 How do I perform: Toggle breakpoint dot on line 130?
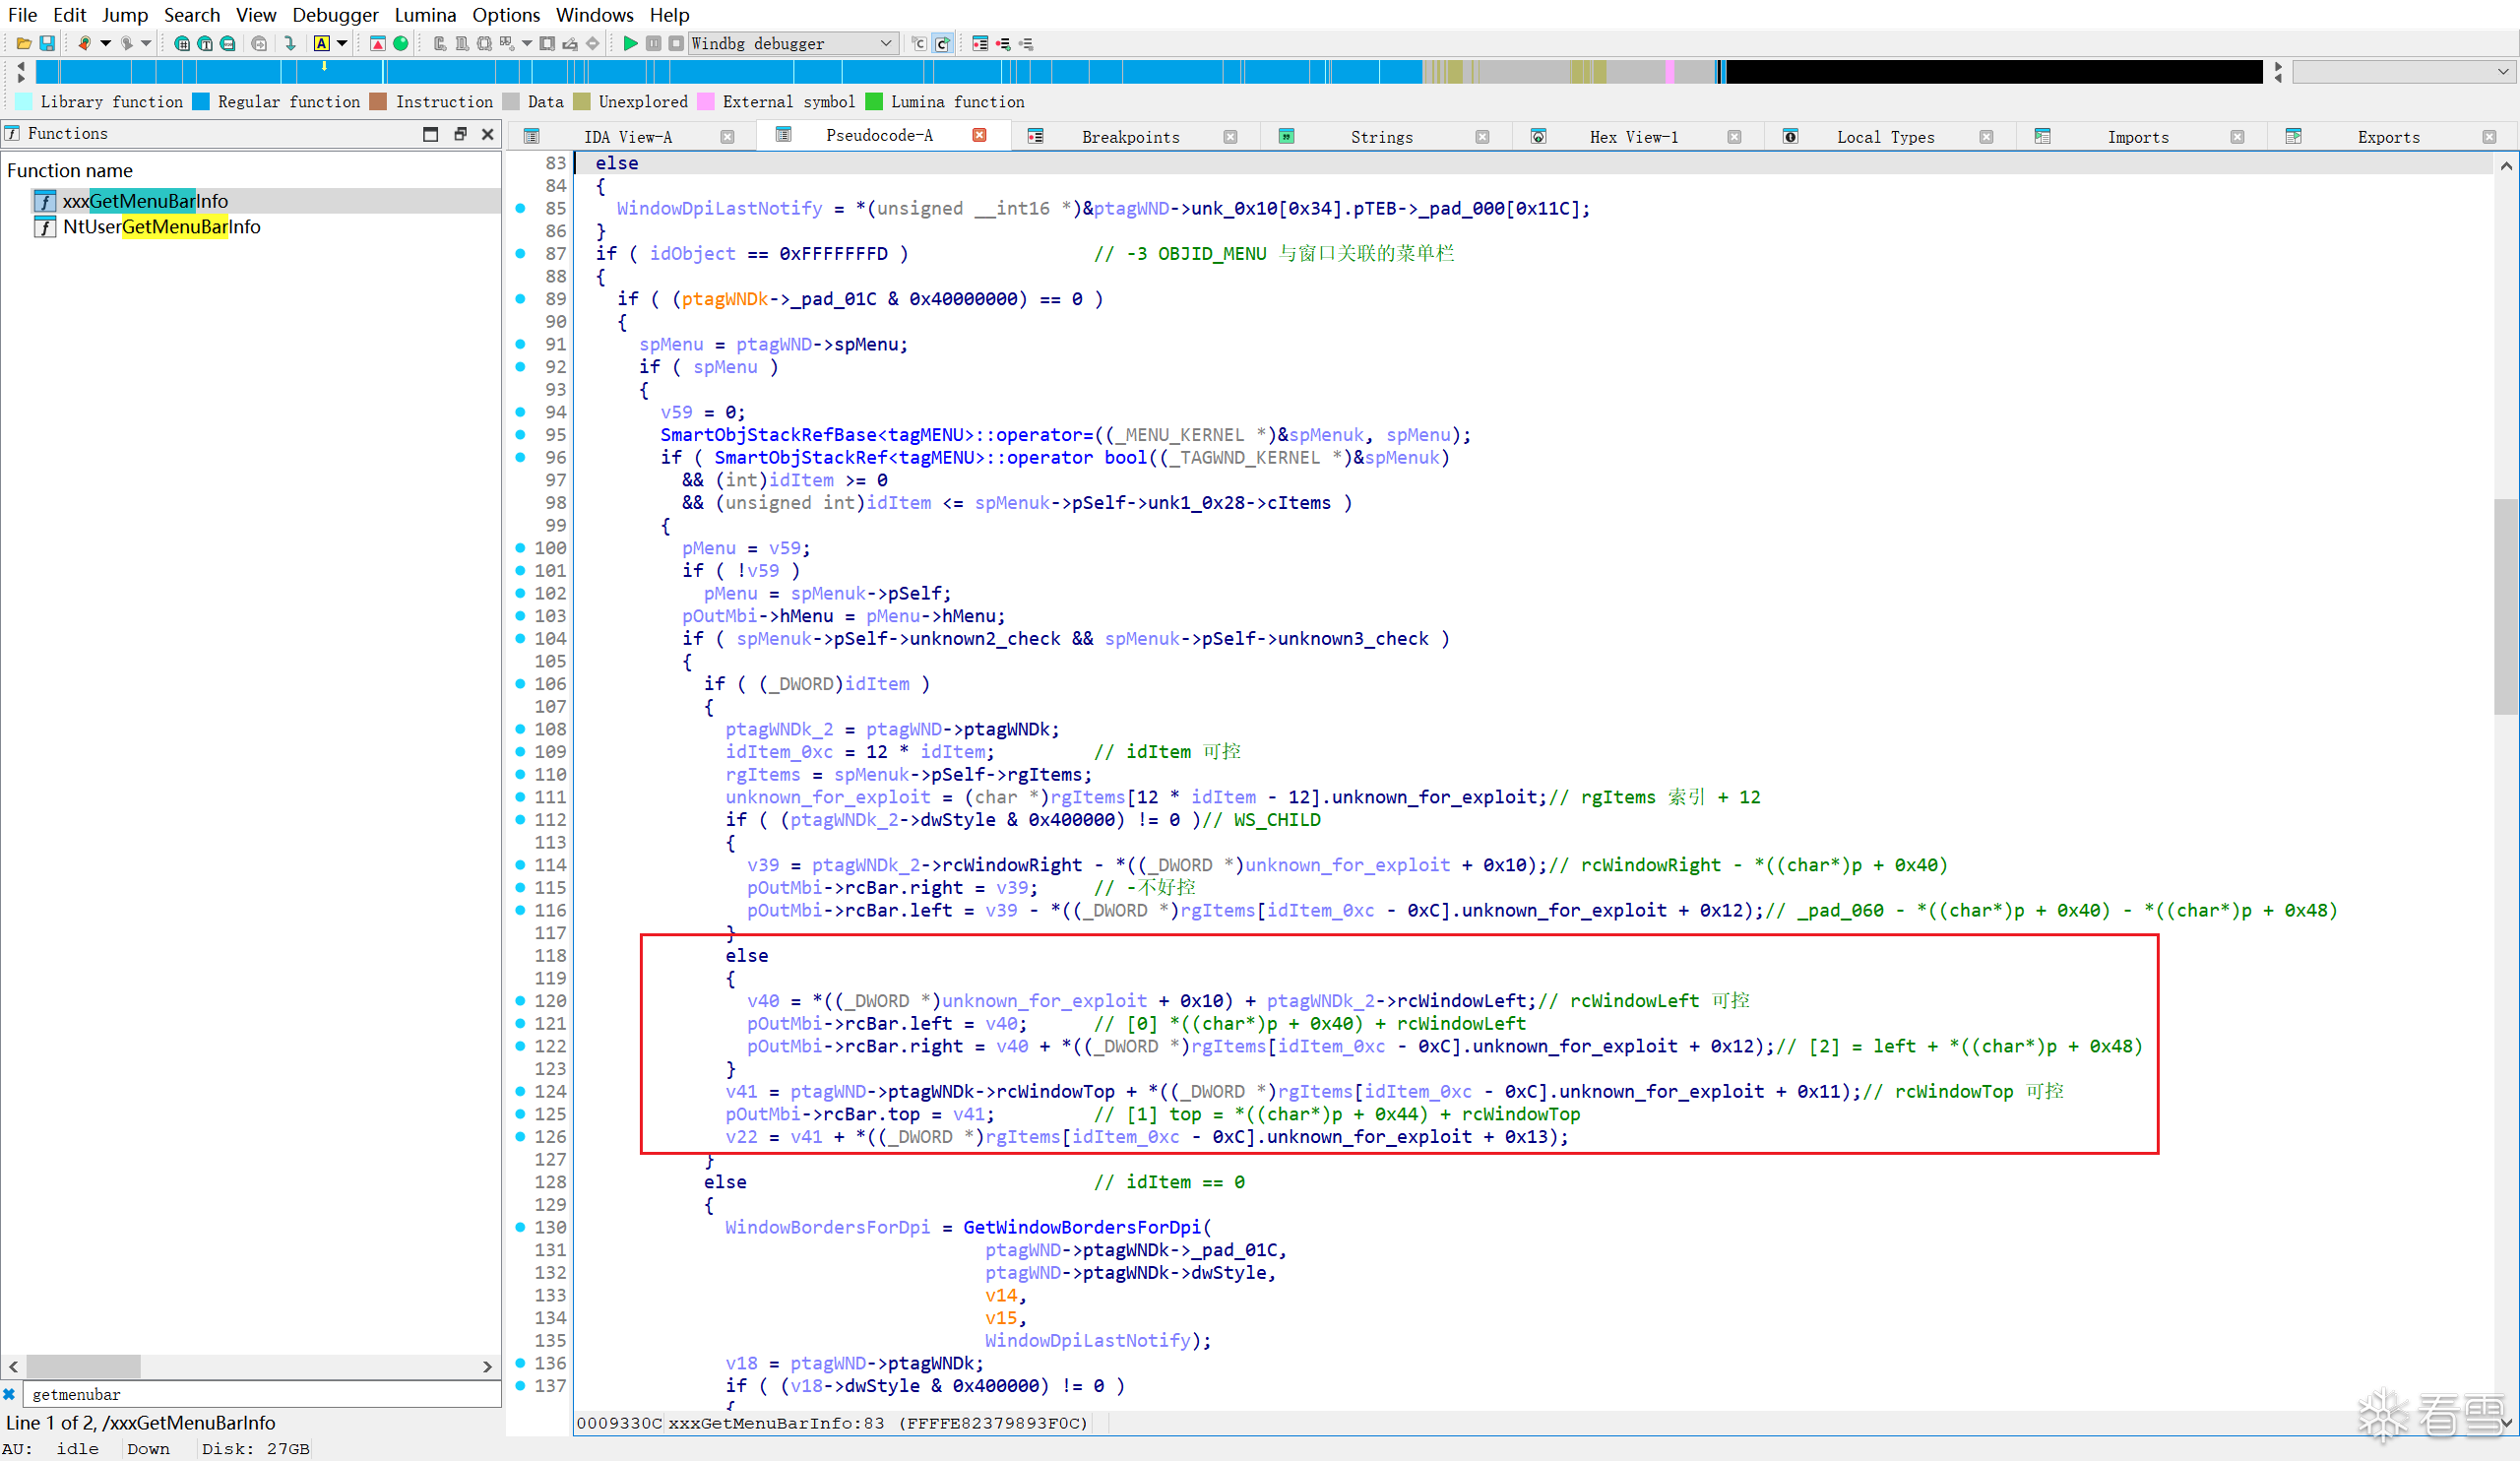coord(520,1227)
